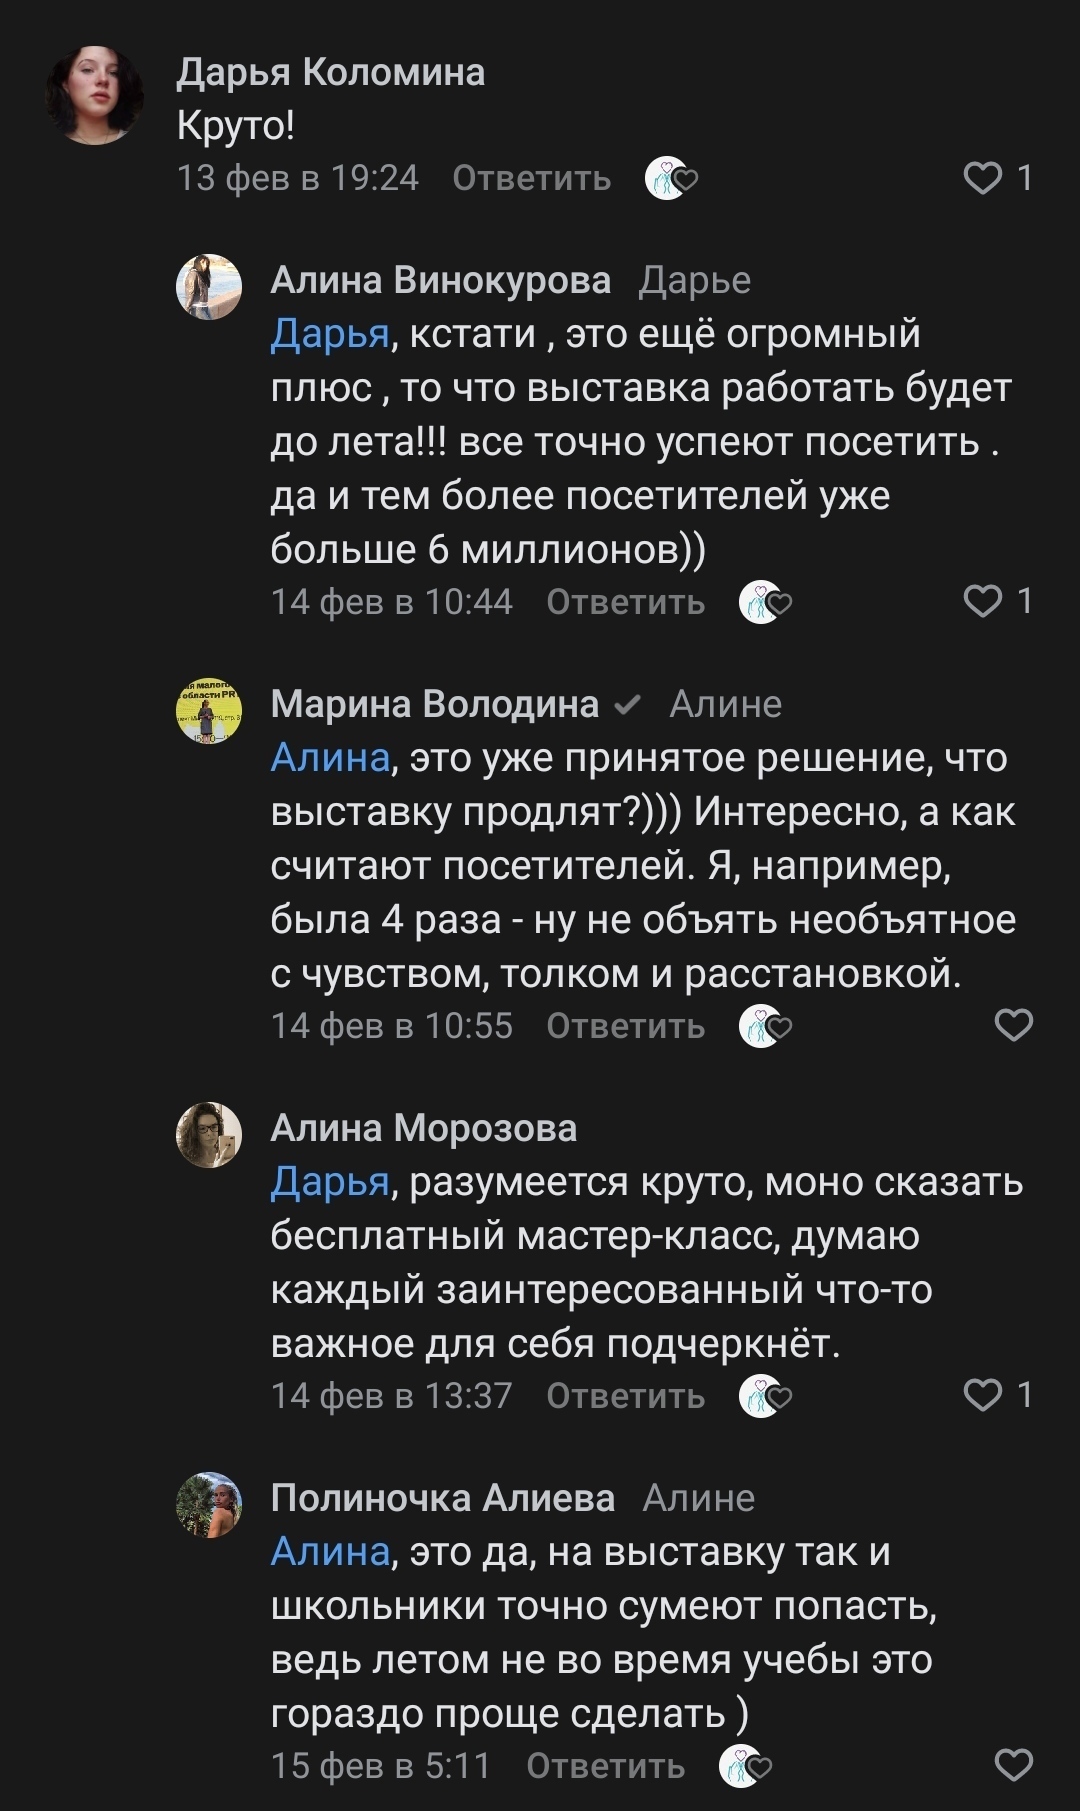The height and width of the screenshot is (1811, 1080).
Task: Reply to Марина Володина's comment
Action: coord(625,1026)
